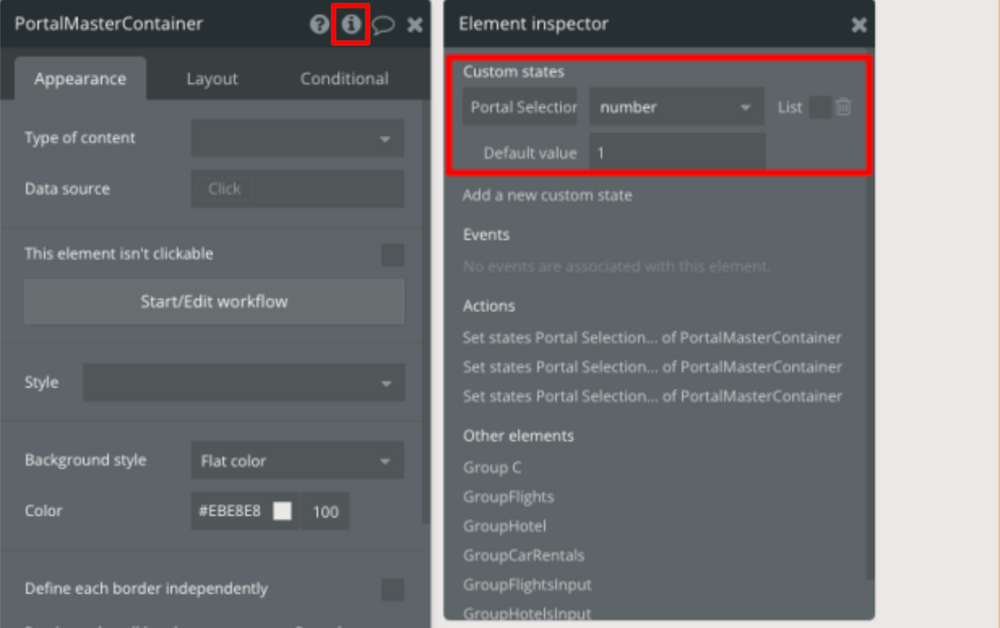Open the Type of content dropdown
The image size is (1000, 628).
pos(296,139)
